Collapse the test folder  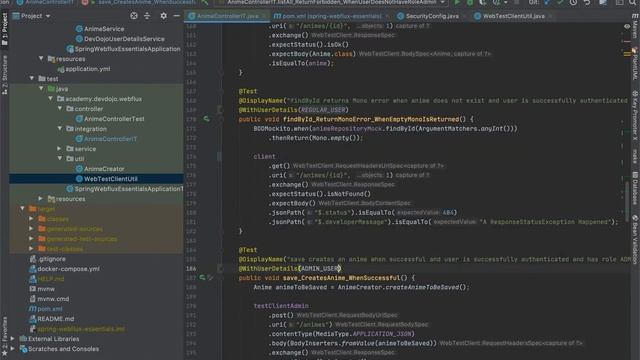(32, 78)
